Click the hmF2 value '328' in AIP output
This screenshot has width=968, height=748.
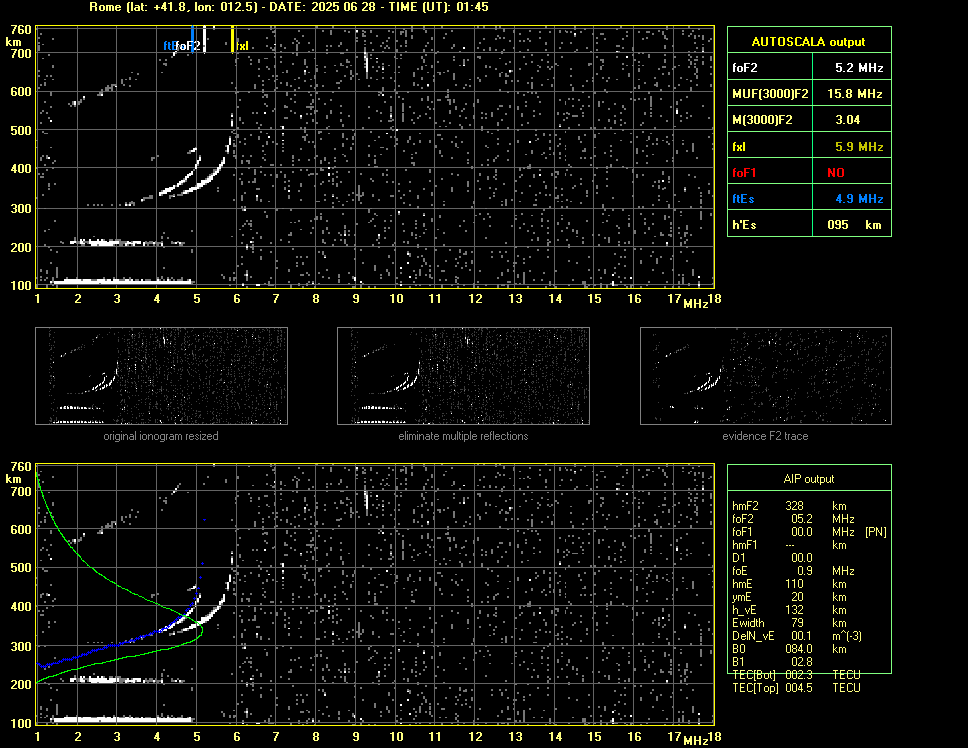pos(794,506)
